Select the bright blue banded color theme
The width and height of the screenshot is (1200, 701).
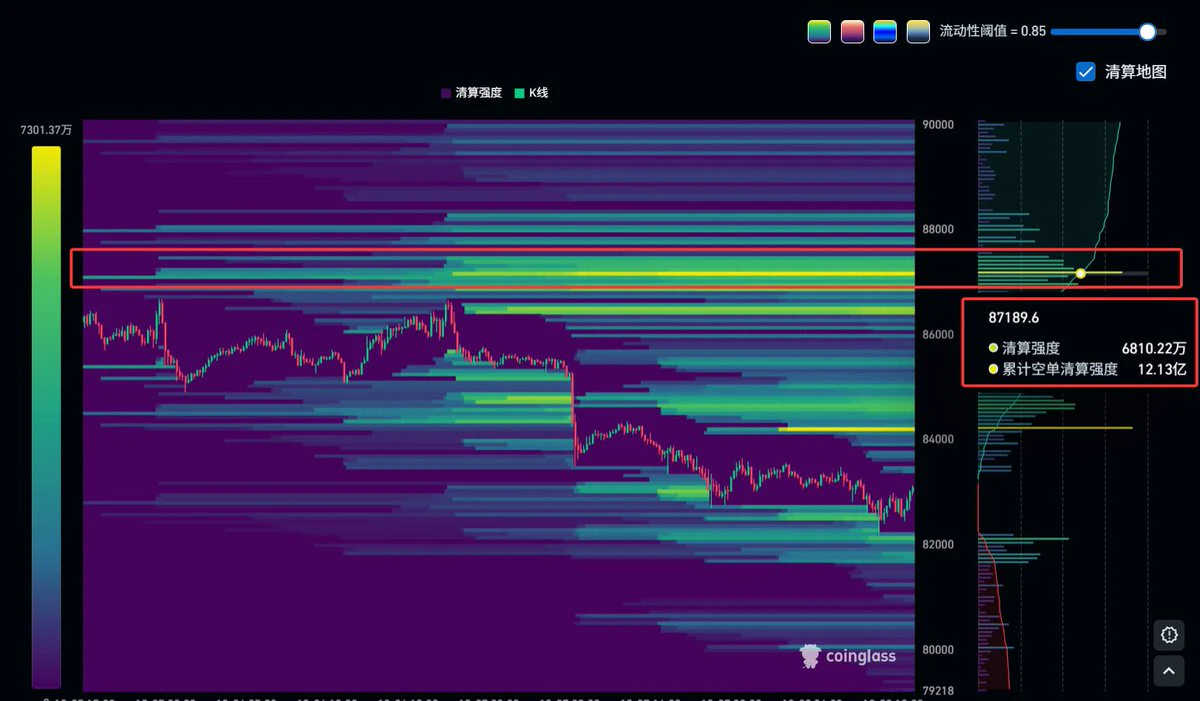click(x=885, y=32)
